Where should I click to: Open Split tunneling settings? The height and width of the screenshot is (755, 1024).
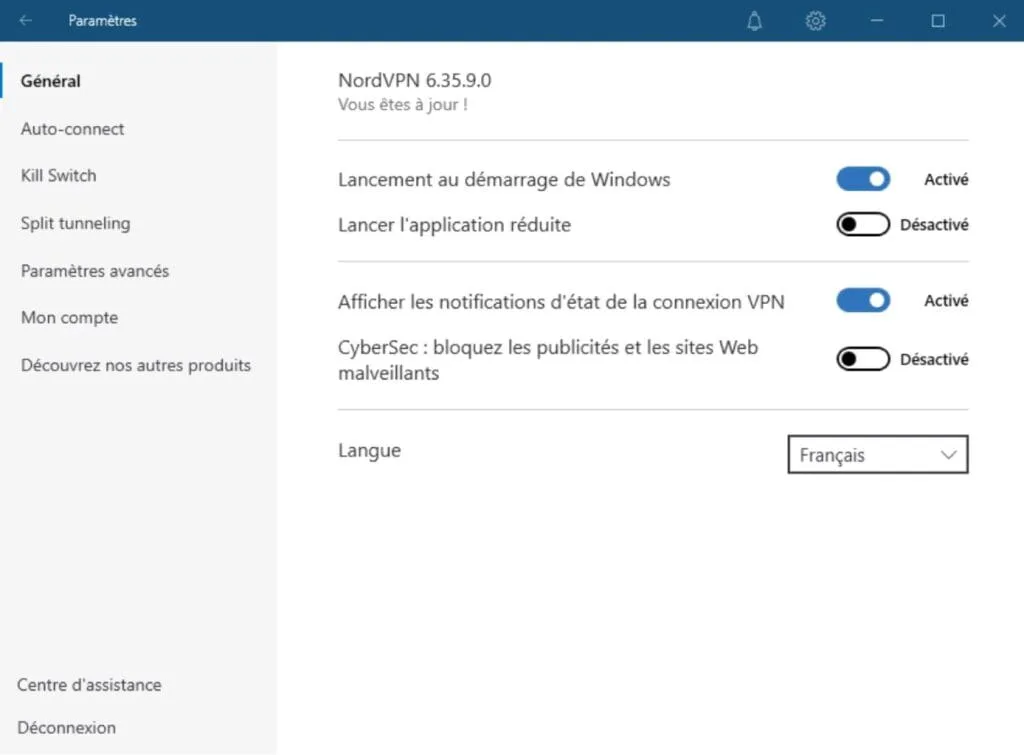[76, 223]
